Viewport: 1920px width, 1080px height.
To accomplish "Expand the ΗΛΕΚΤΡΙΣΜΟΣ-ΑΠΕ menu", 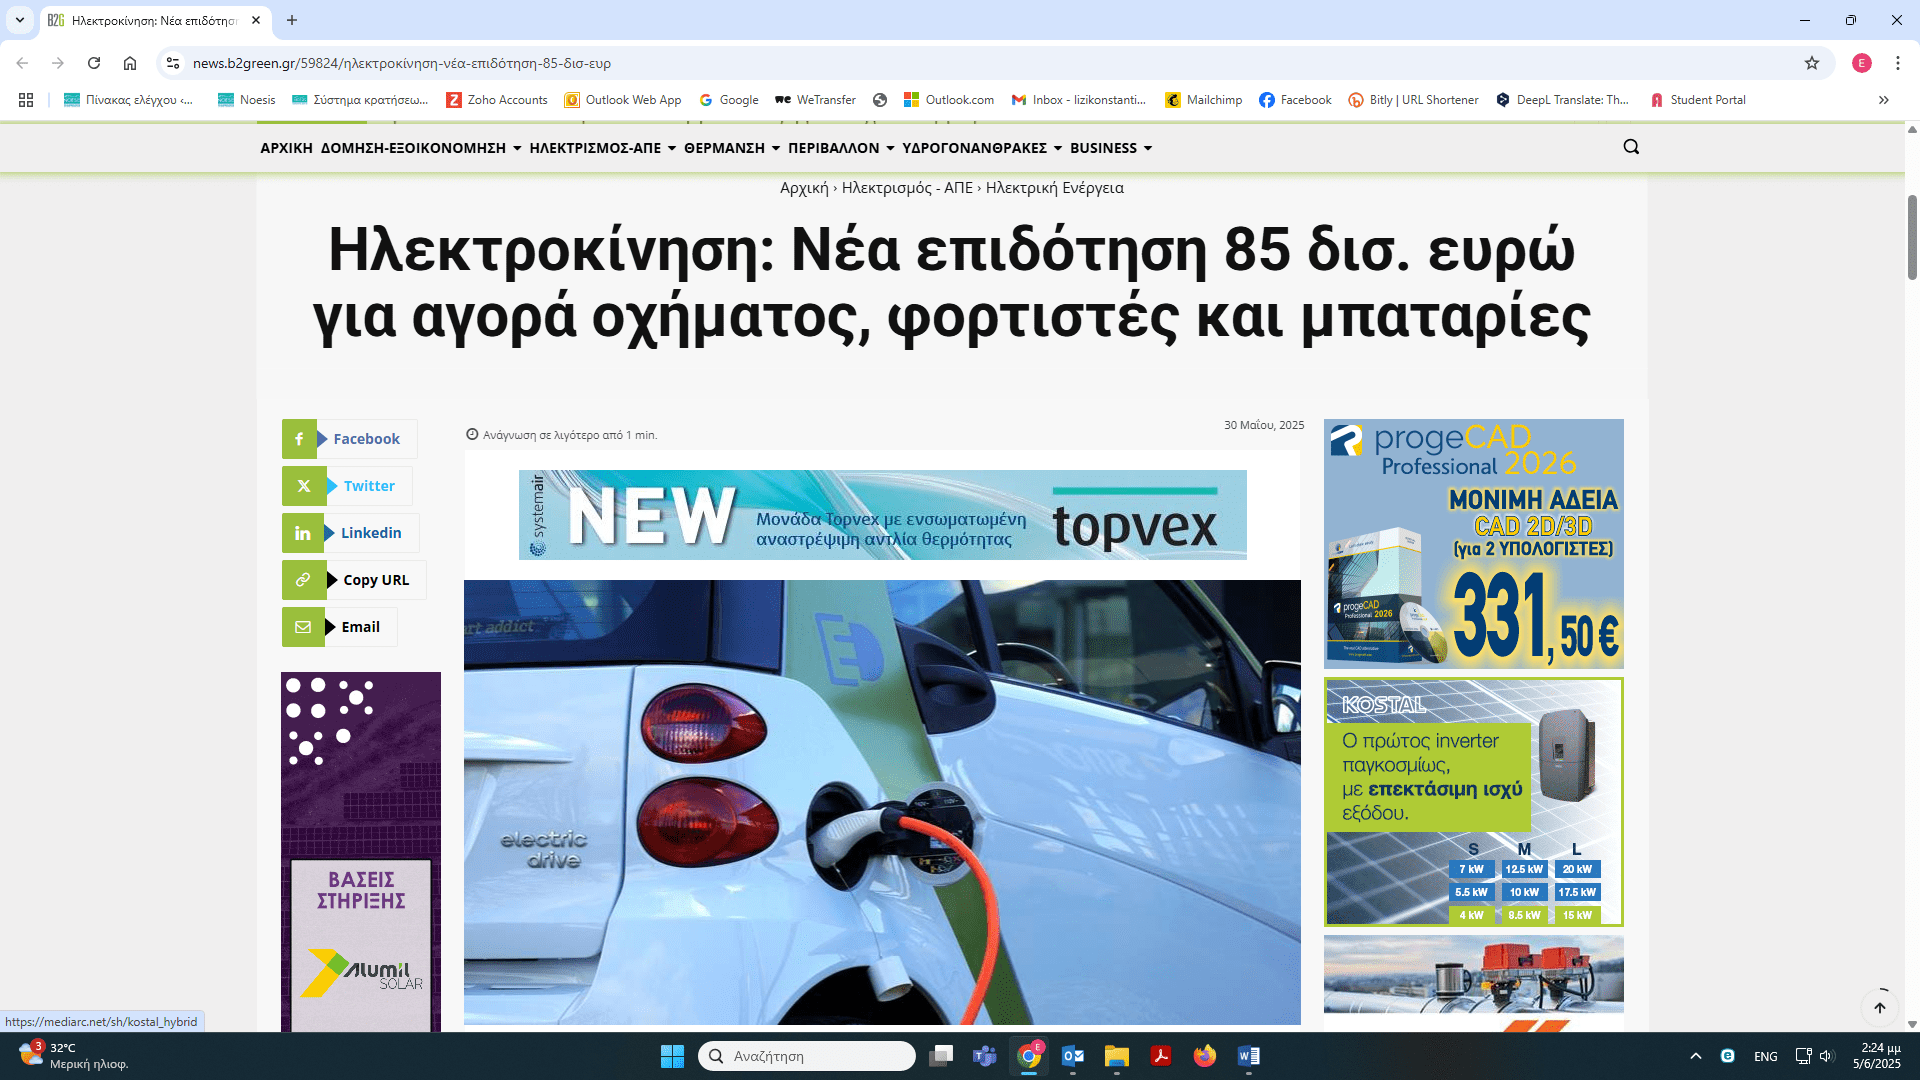I will coord(602,148).
